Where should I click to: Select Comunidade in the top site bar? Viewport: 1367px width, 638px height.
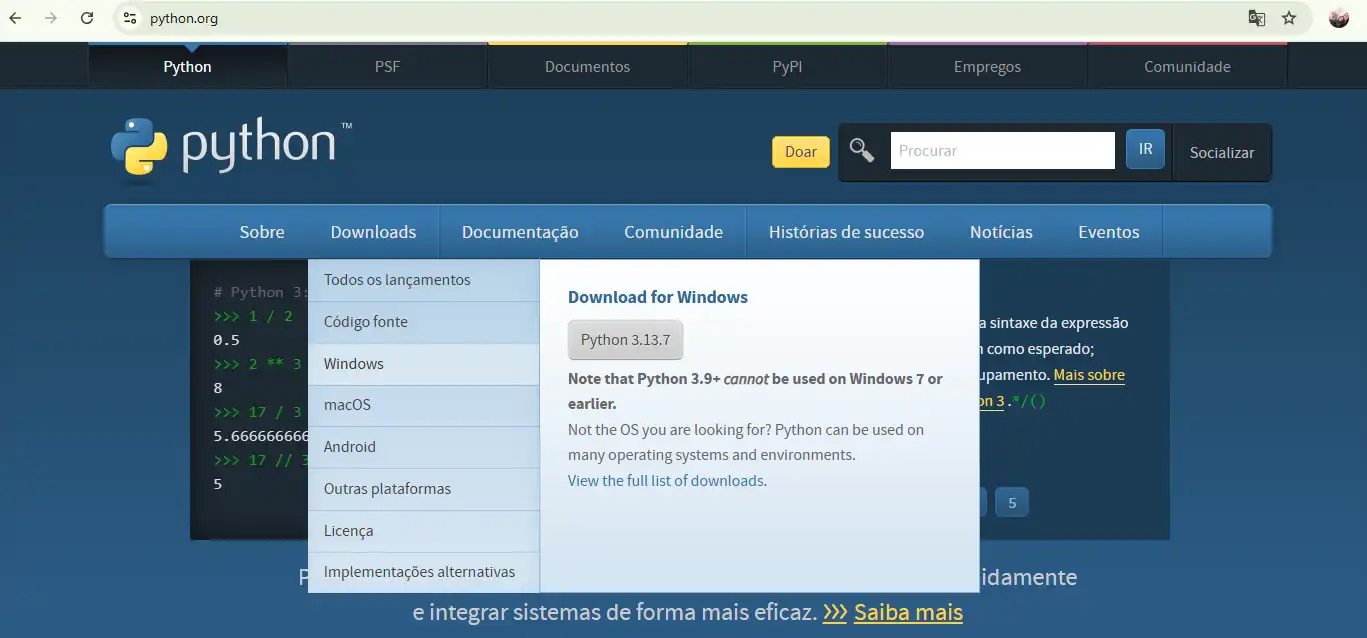point(1187,67)
